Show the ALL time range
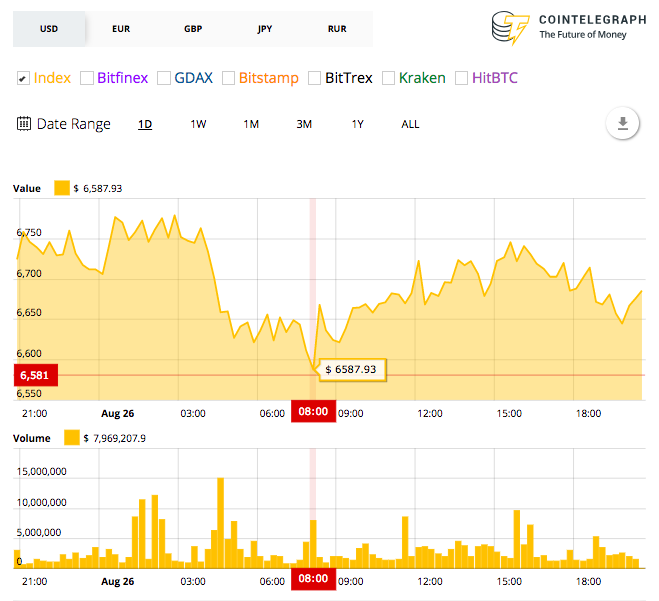 410,124
